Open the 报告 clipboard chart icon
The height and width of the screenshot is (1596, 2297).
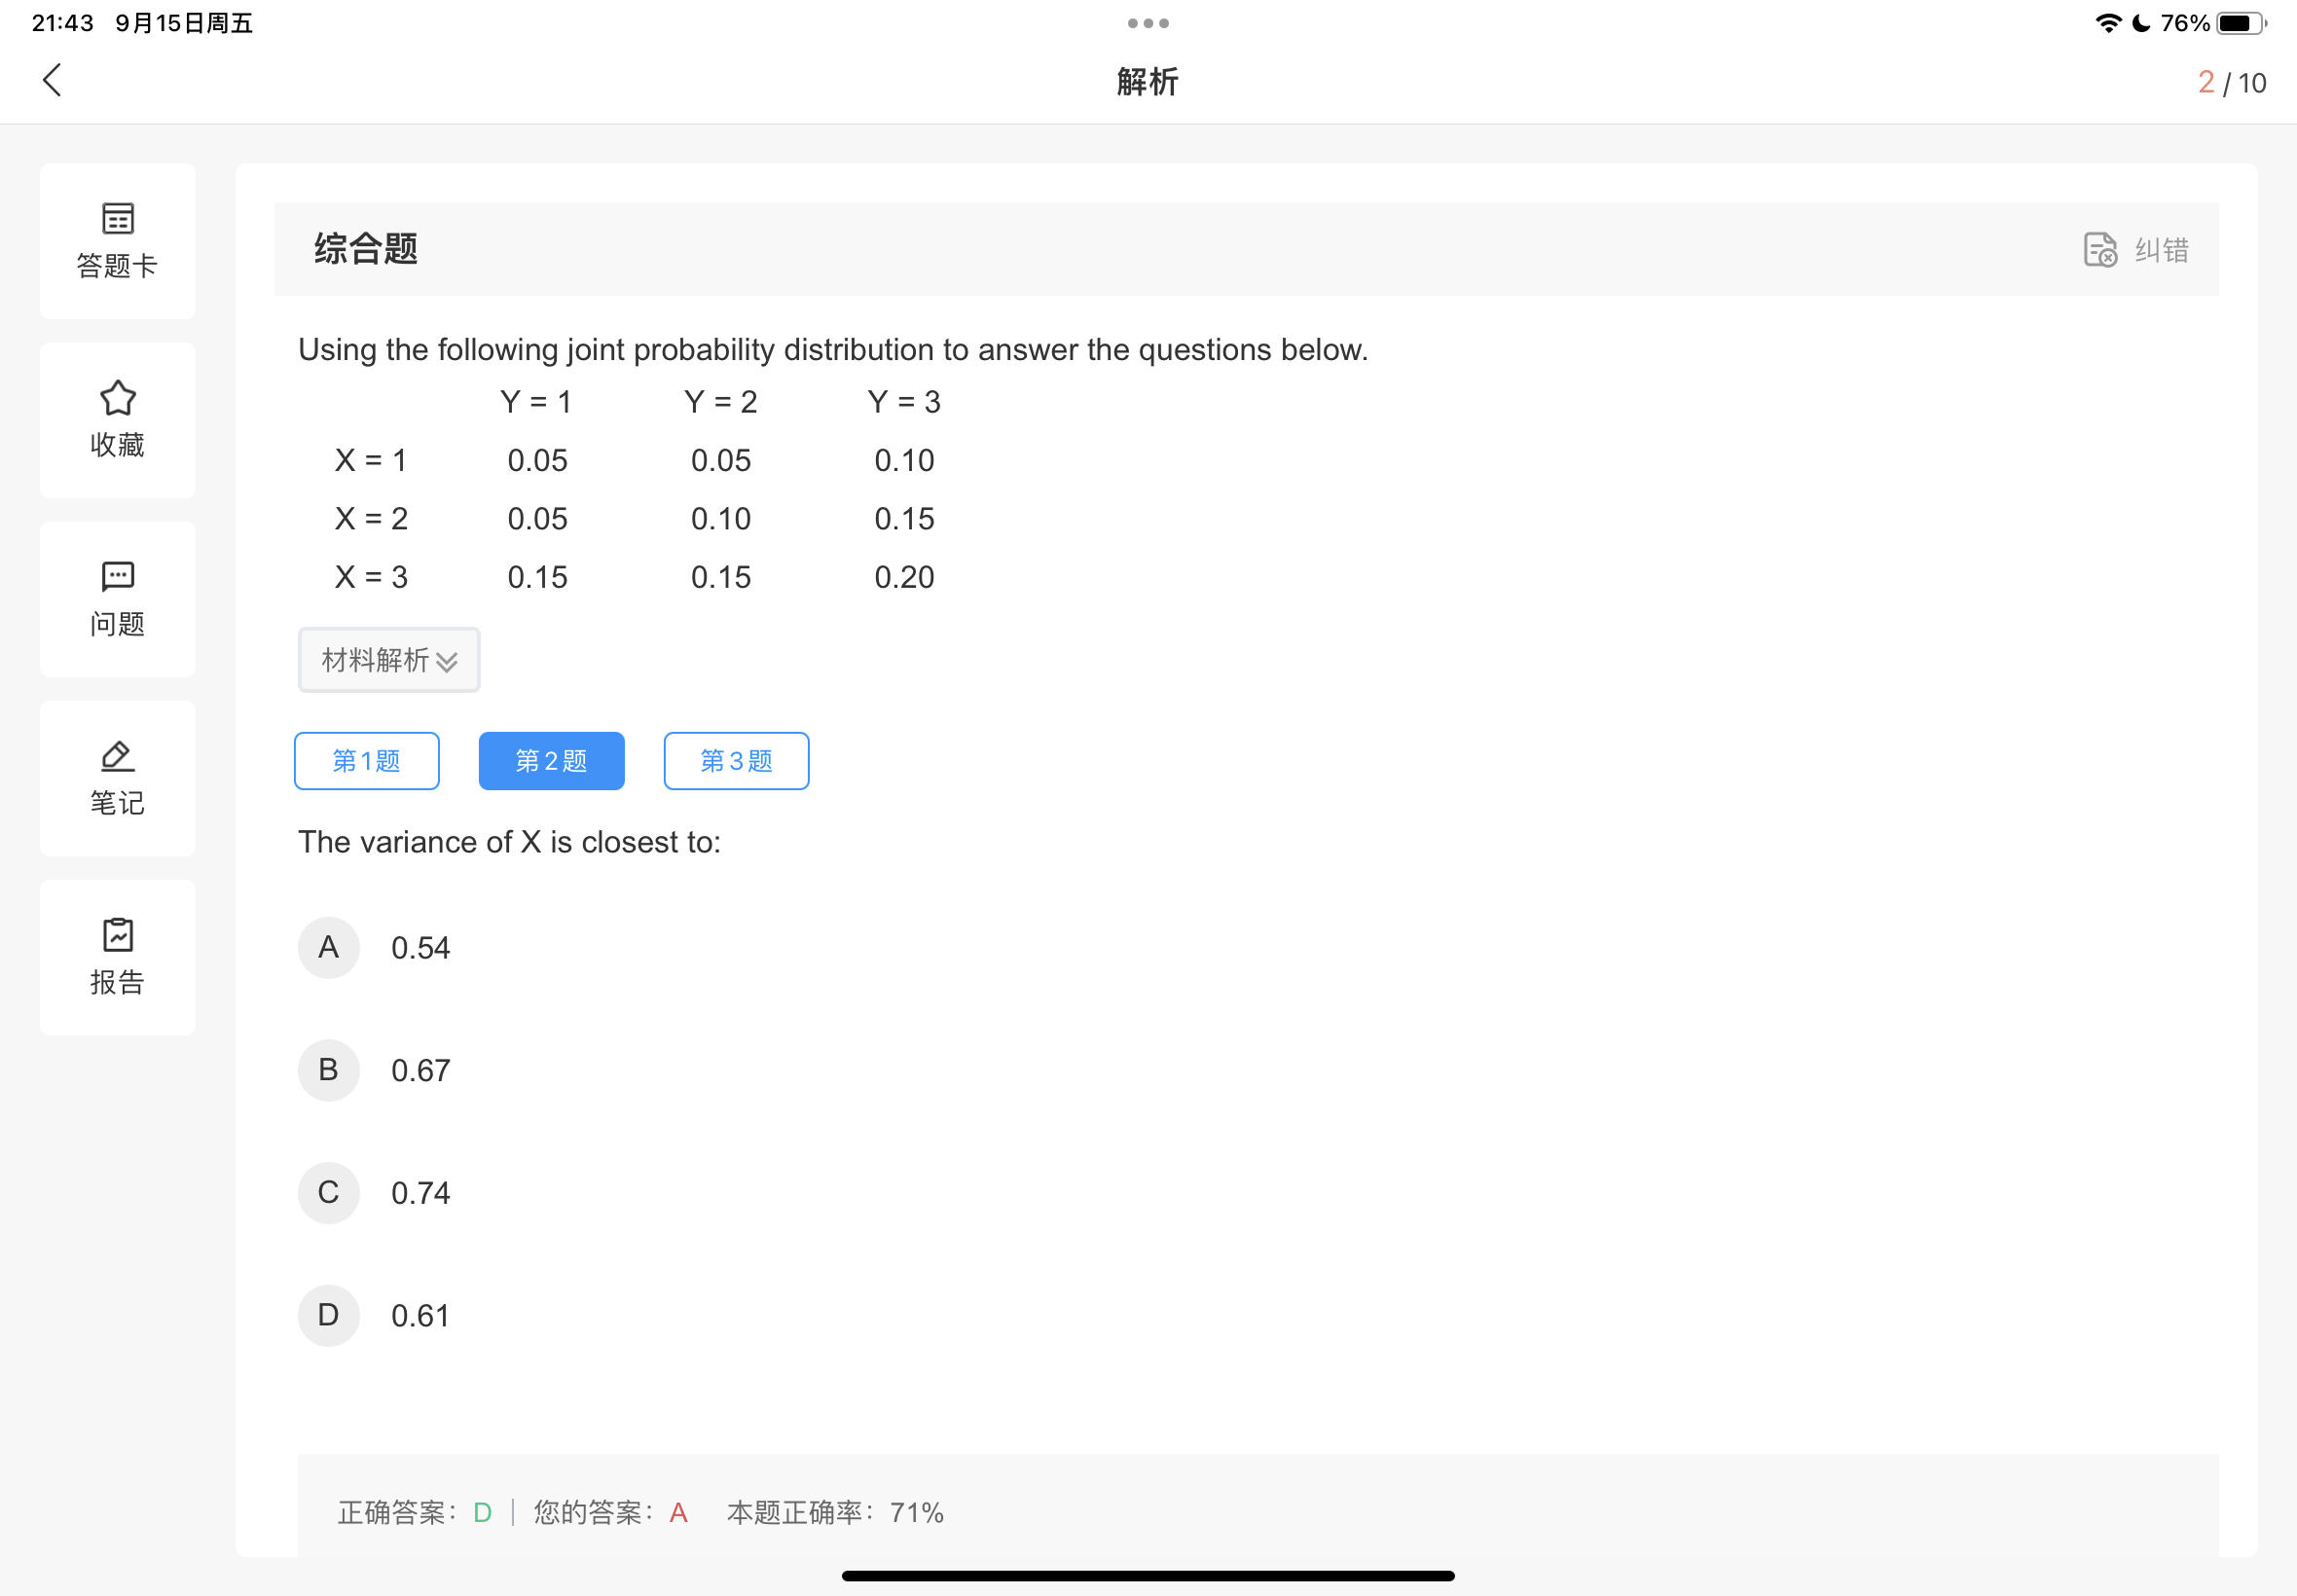pos(118,935)
